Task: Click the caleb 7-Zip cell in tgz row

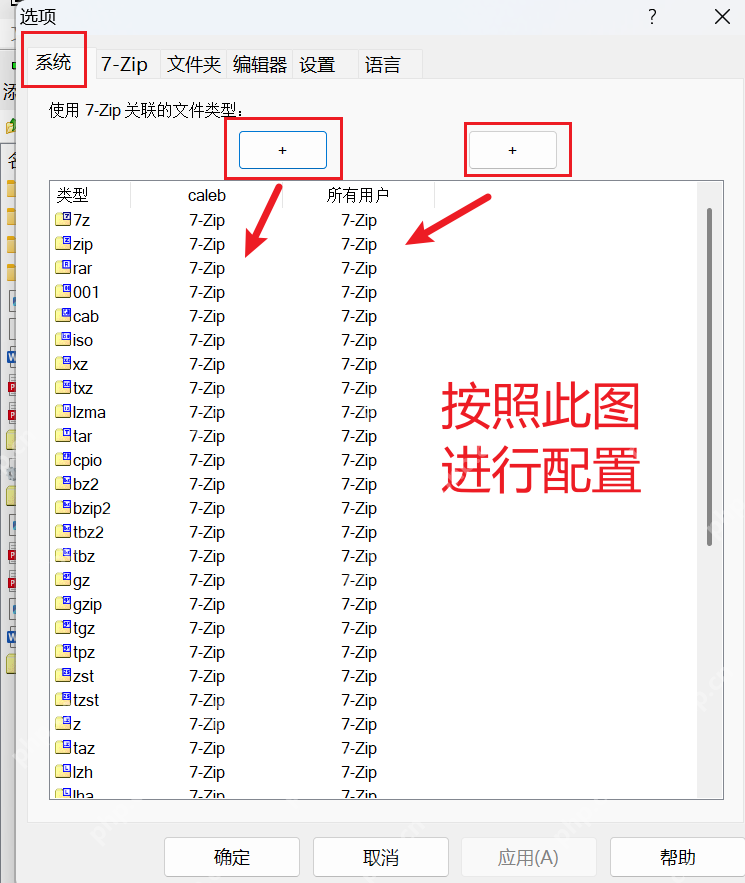Action: [x=207, y=628]
